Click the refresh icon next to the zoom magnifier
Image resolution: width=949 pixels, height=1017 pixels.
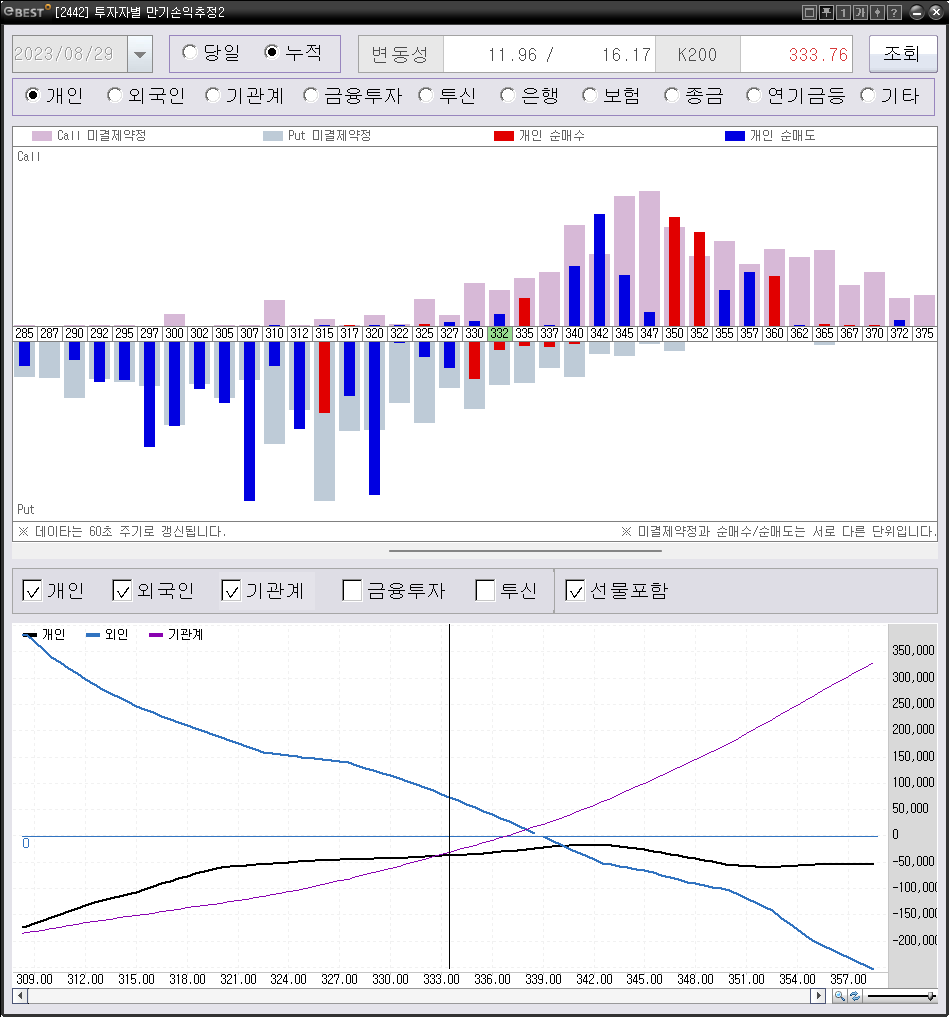855,996
